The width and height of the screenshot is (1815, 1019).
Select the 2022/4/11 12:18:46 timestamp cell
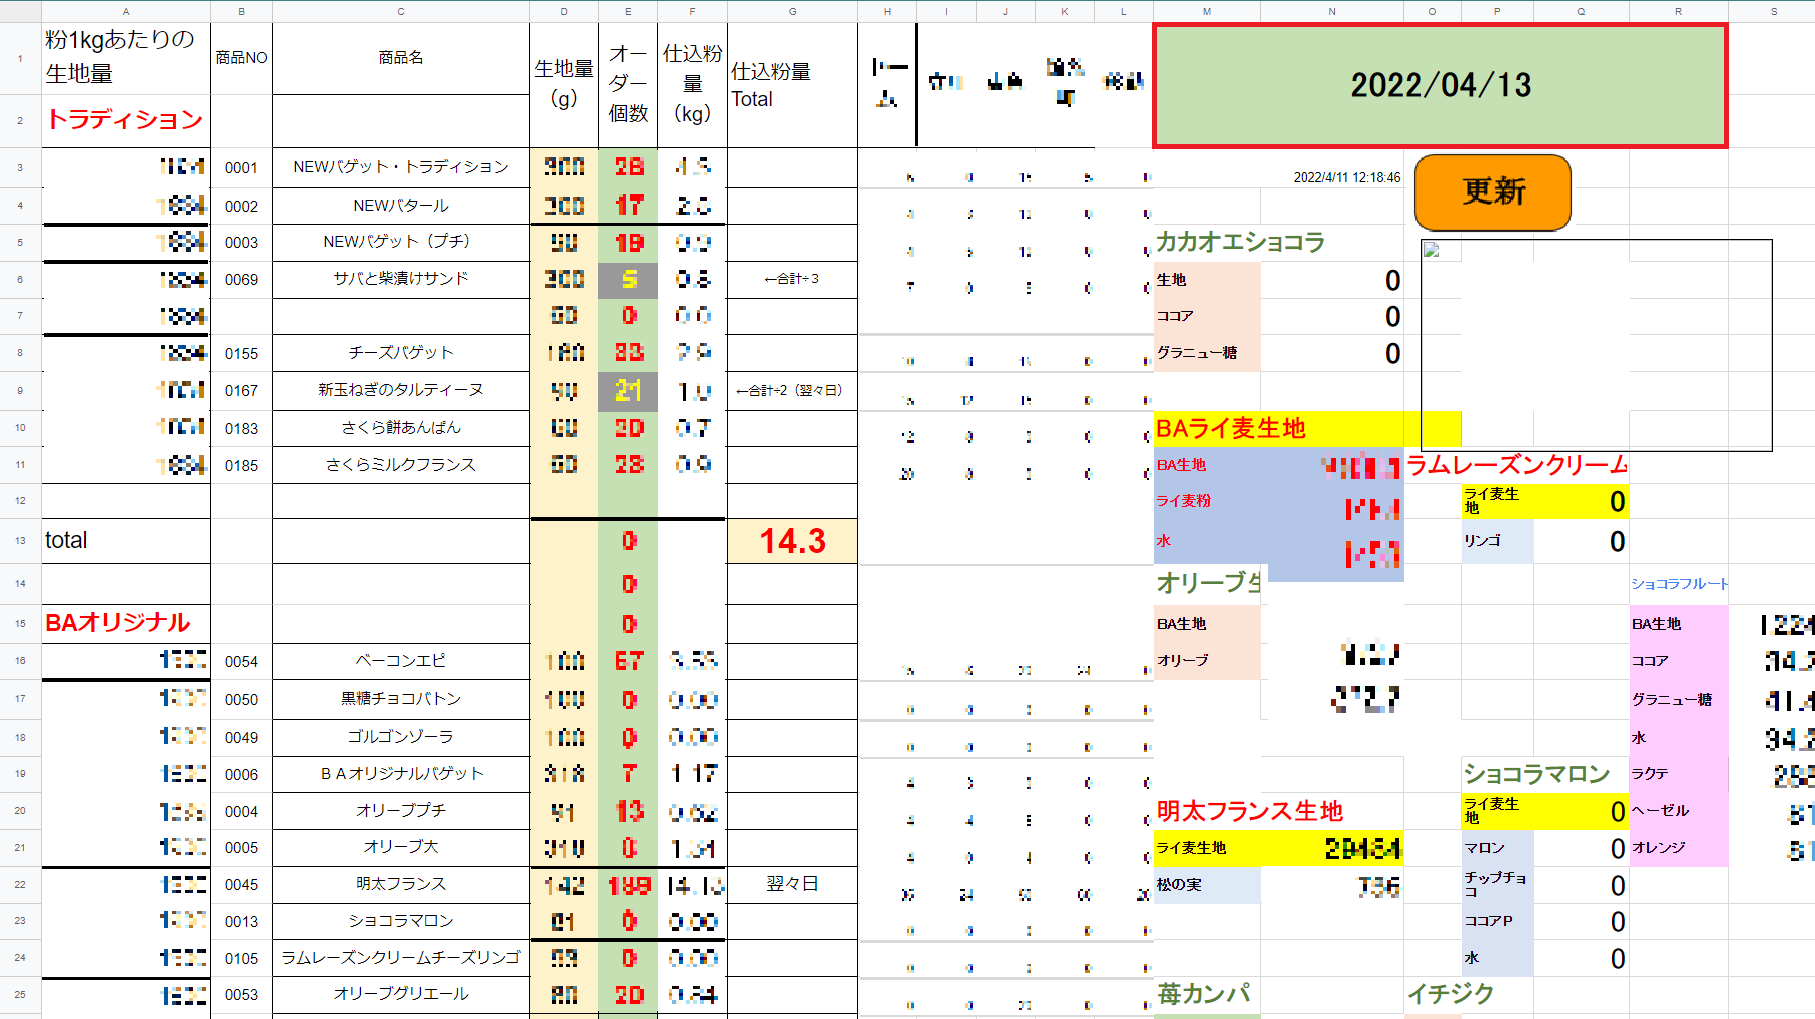1346,177
